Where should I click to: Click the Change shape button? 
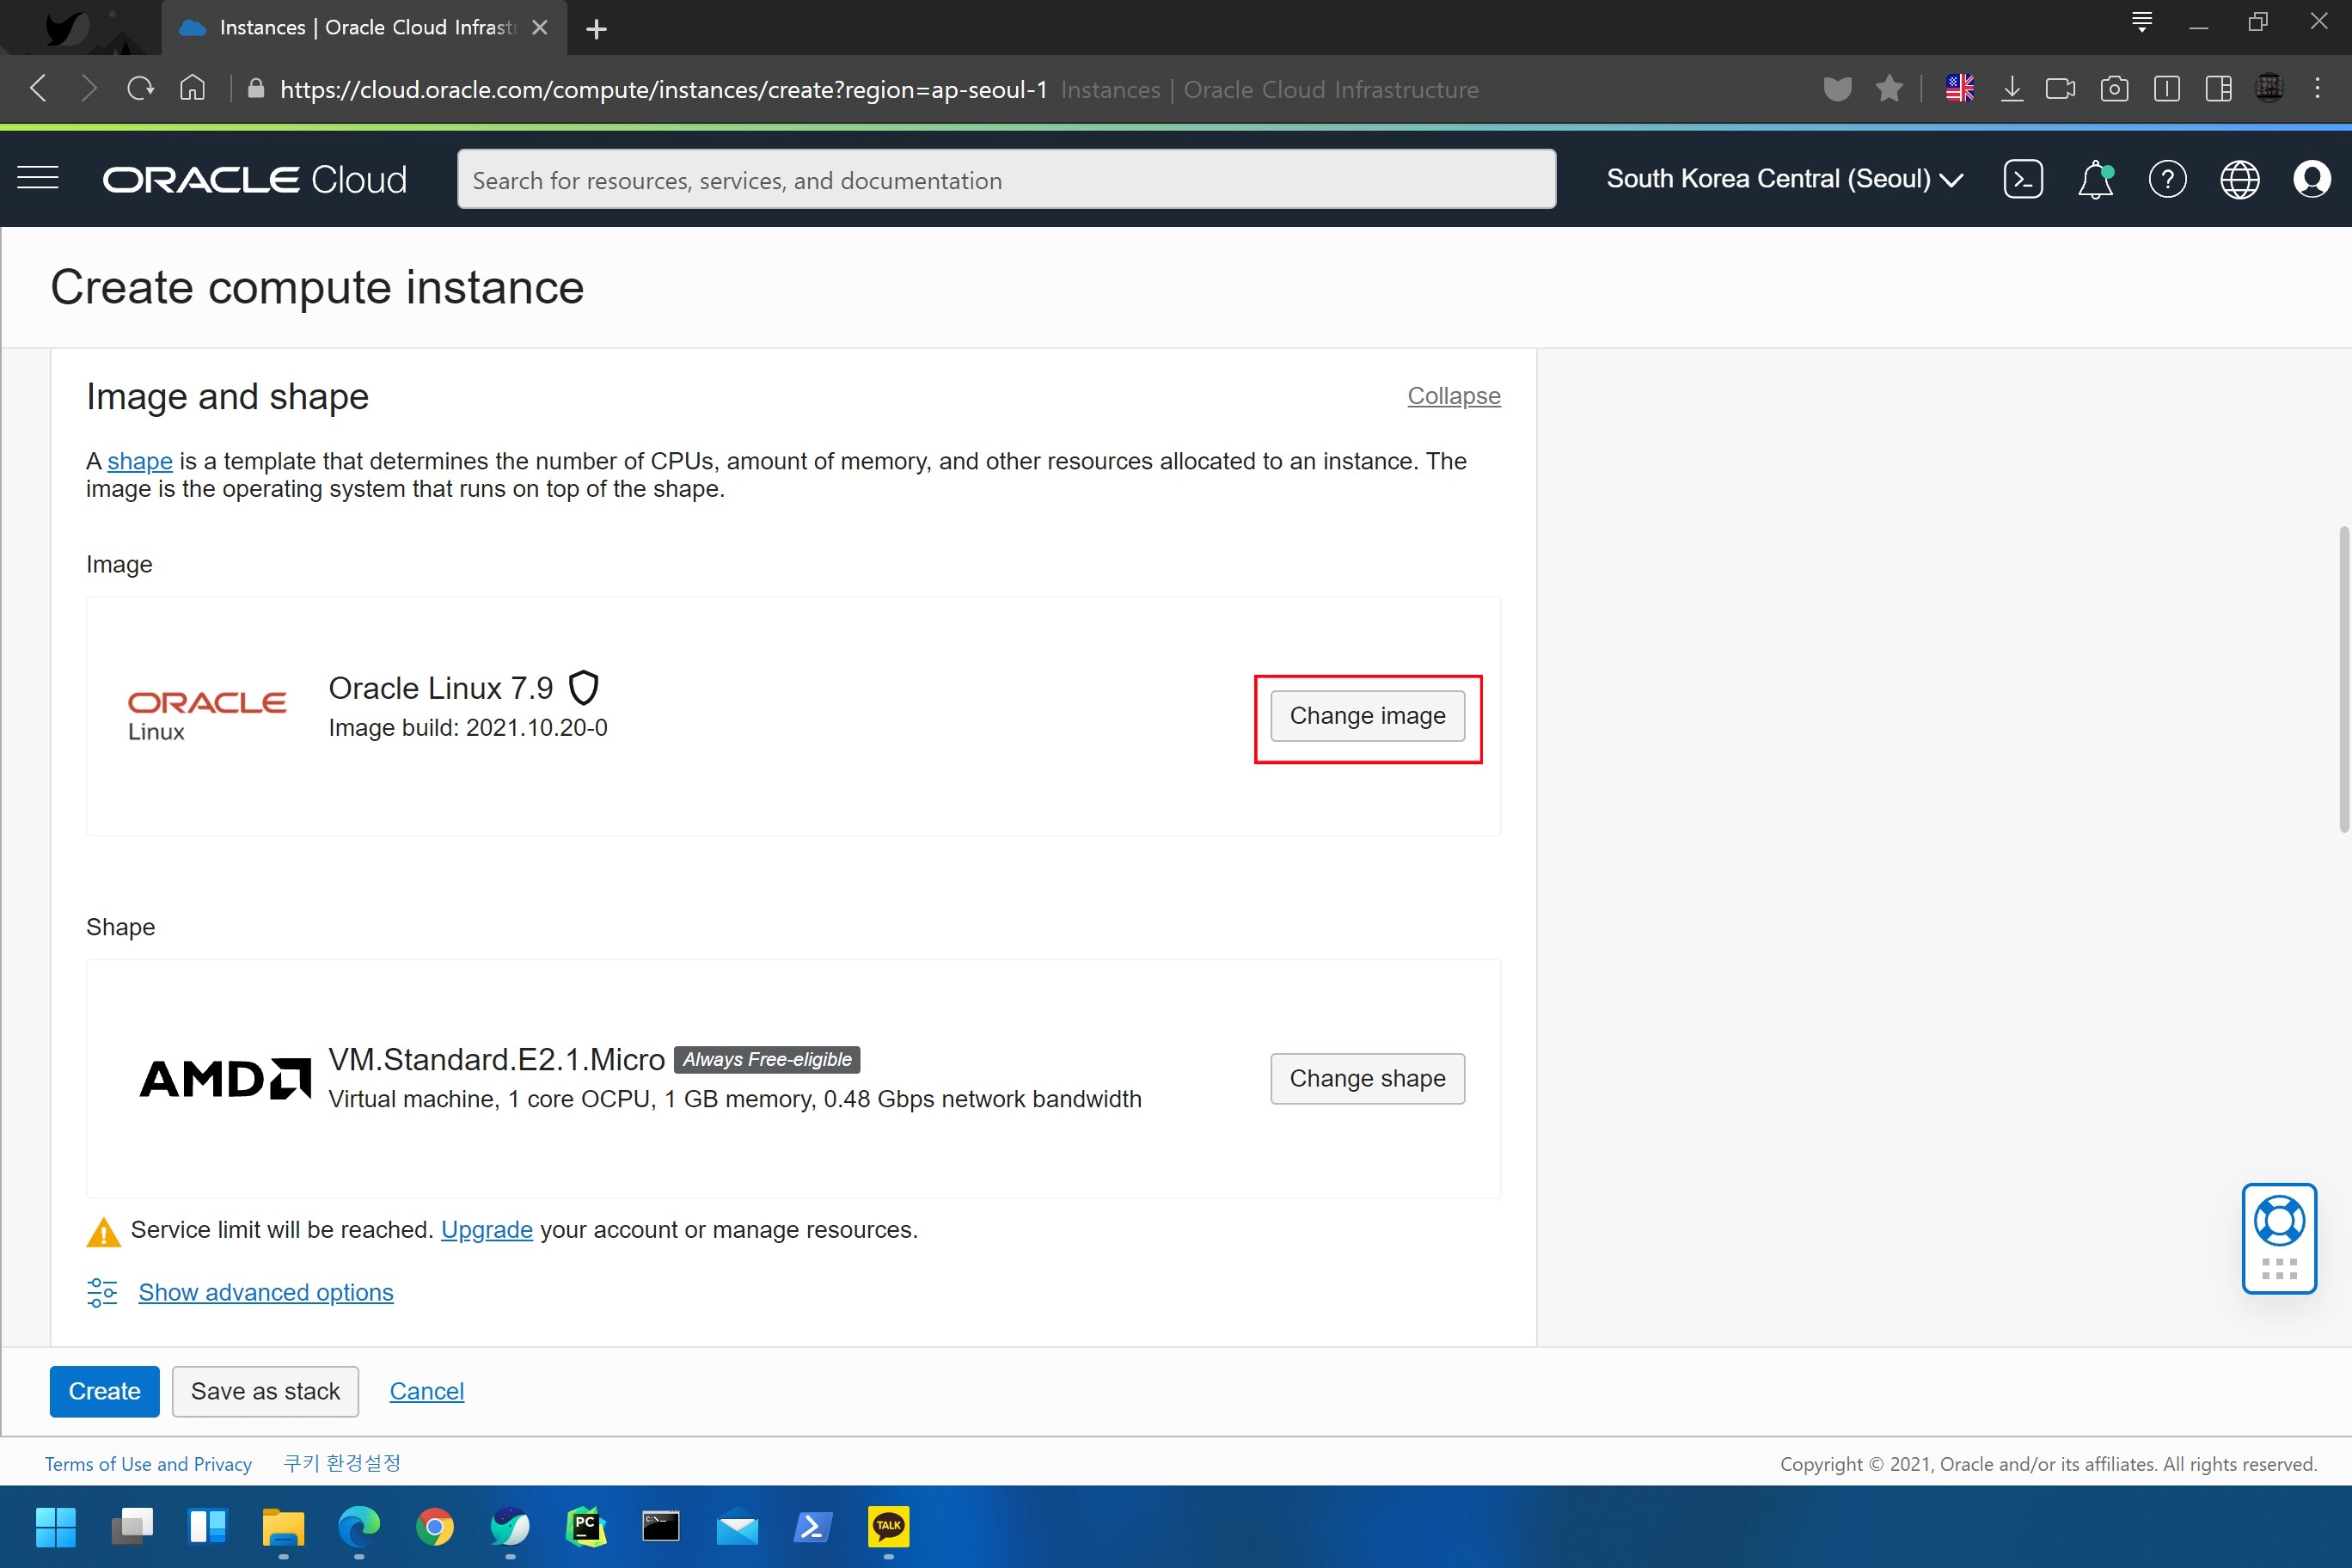(x=1367, y=1078)
